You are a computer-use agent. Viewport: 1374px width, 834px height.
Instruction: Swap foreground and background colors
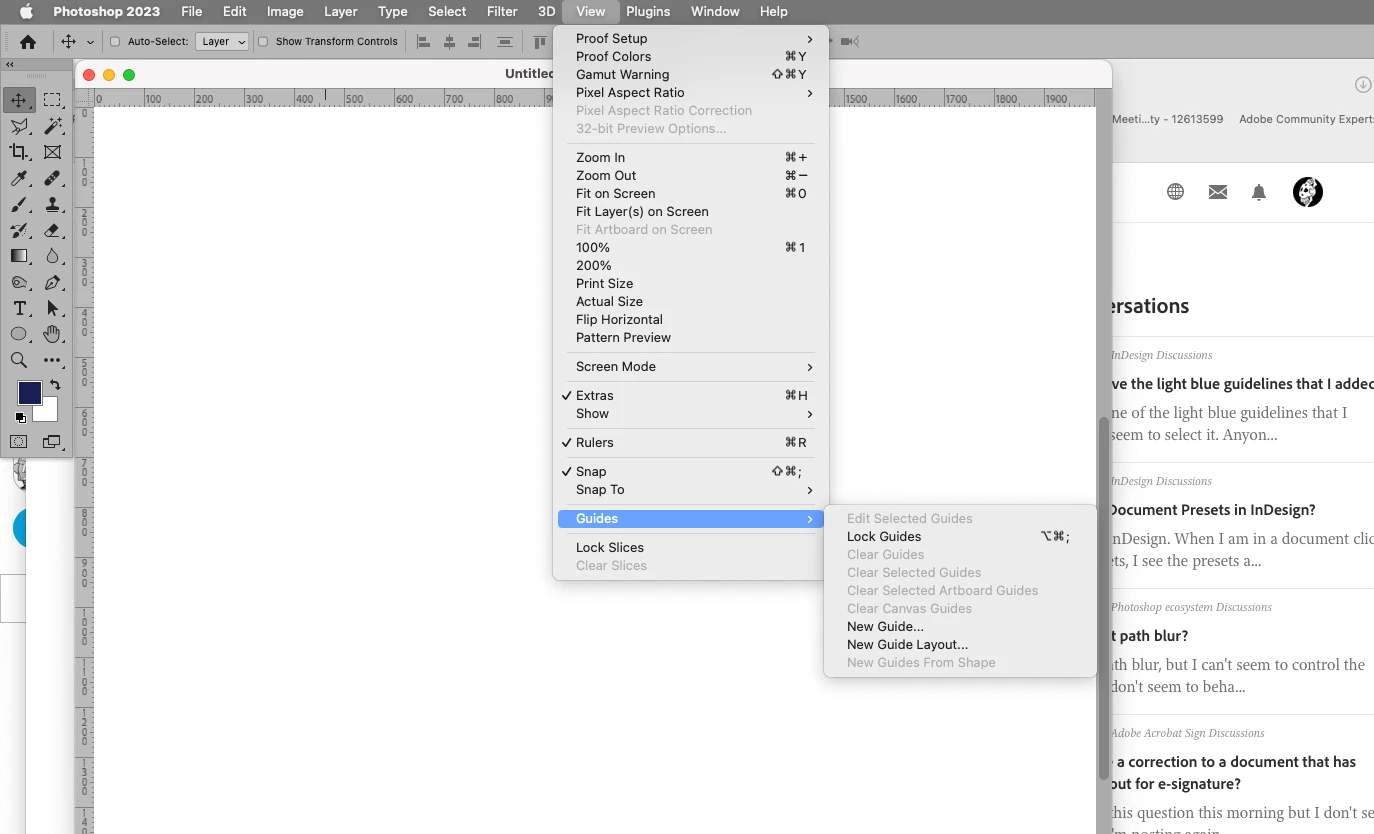click(55, 384)
